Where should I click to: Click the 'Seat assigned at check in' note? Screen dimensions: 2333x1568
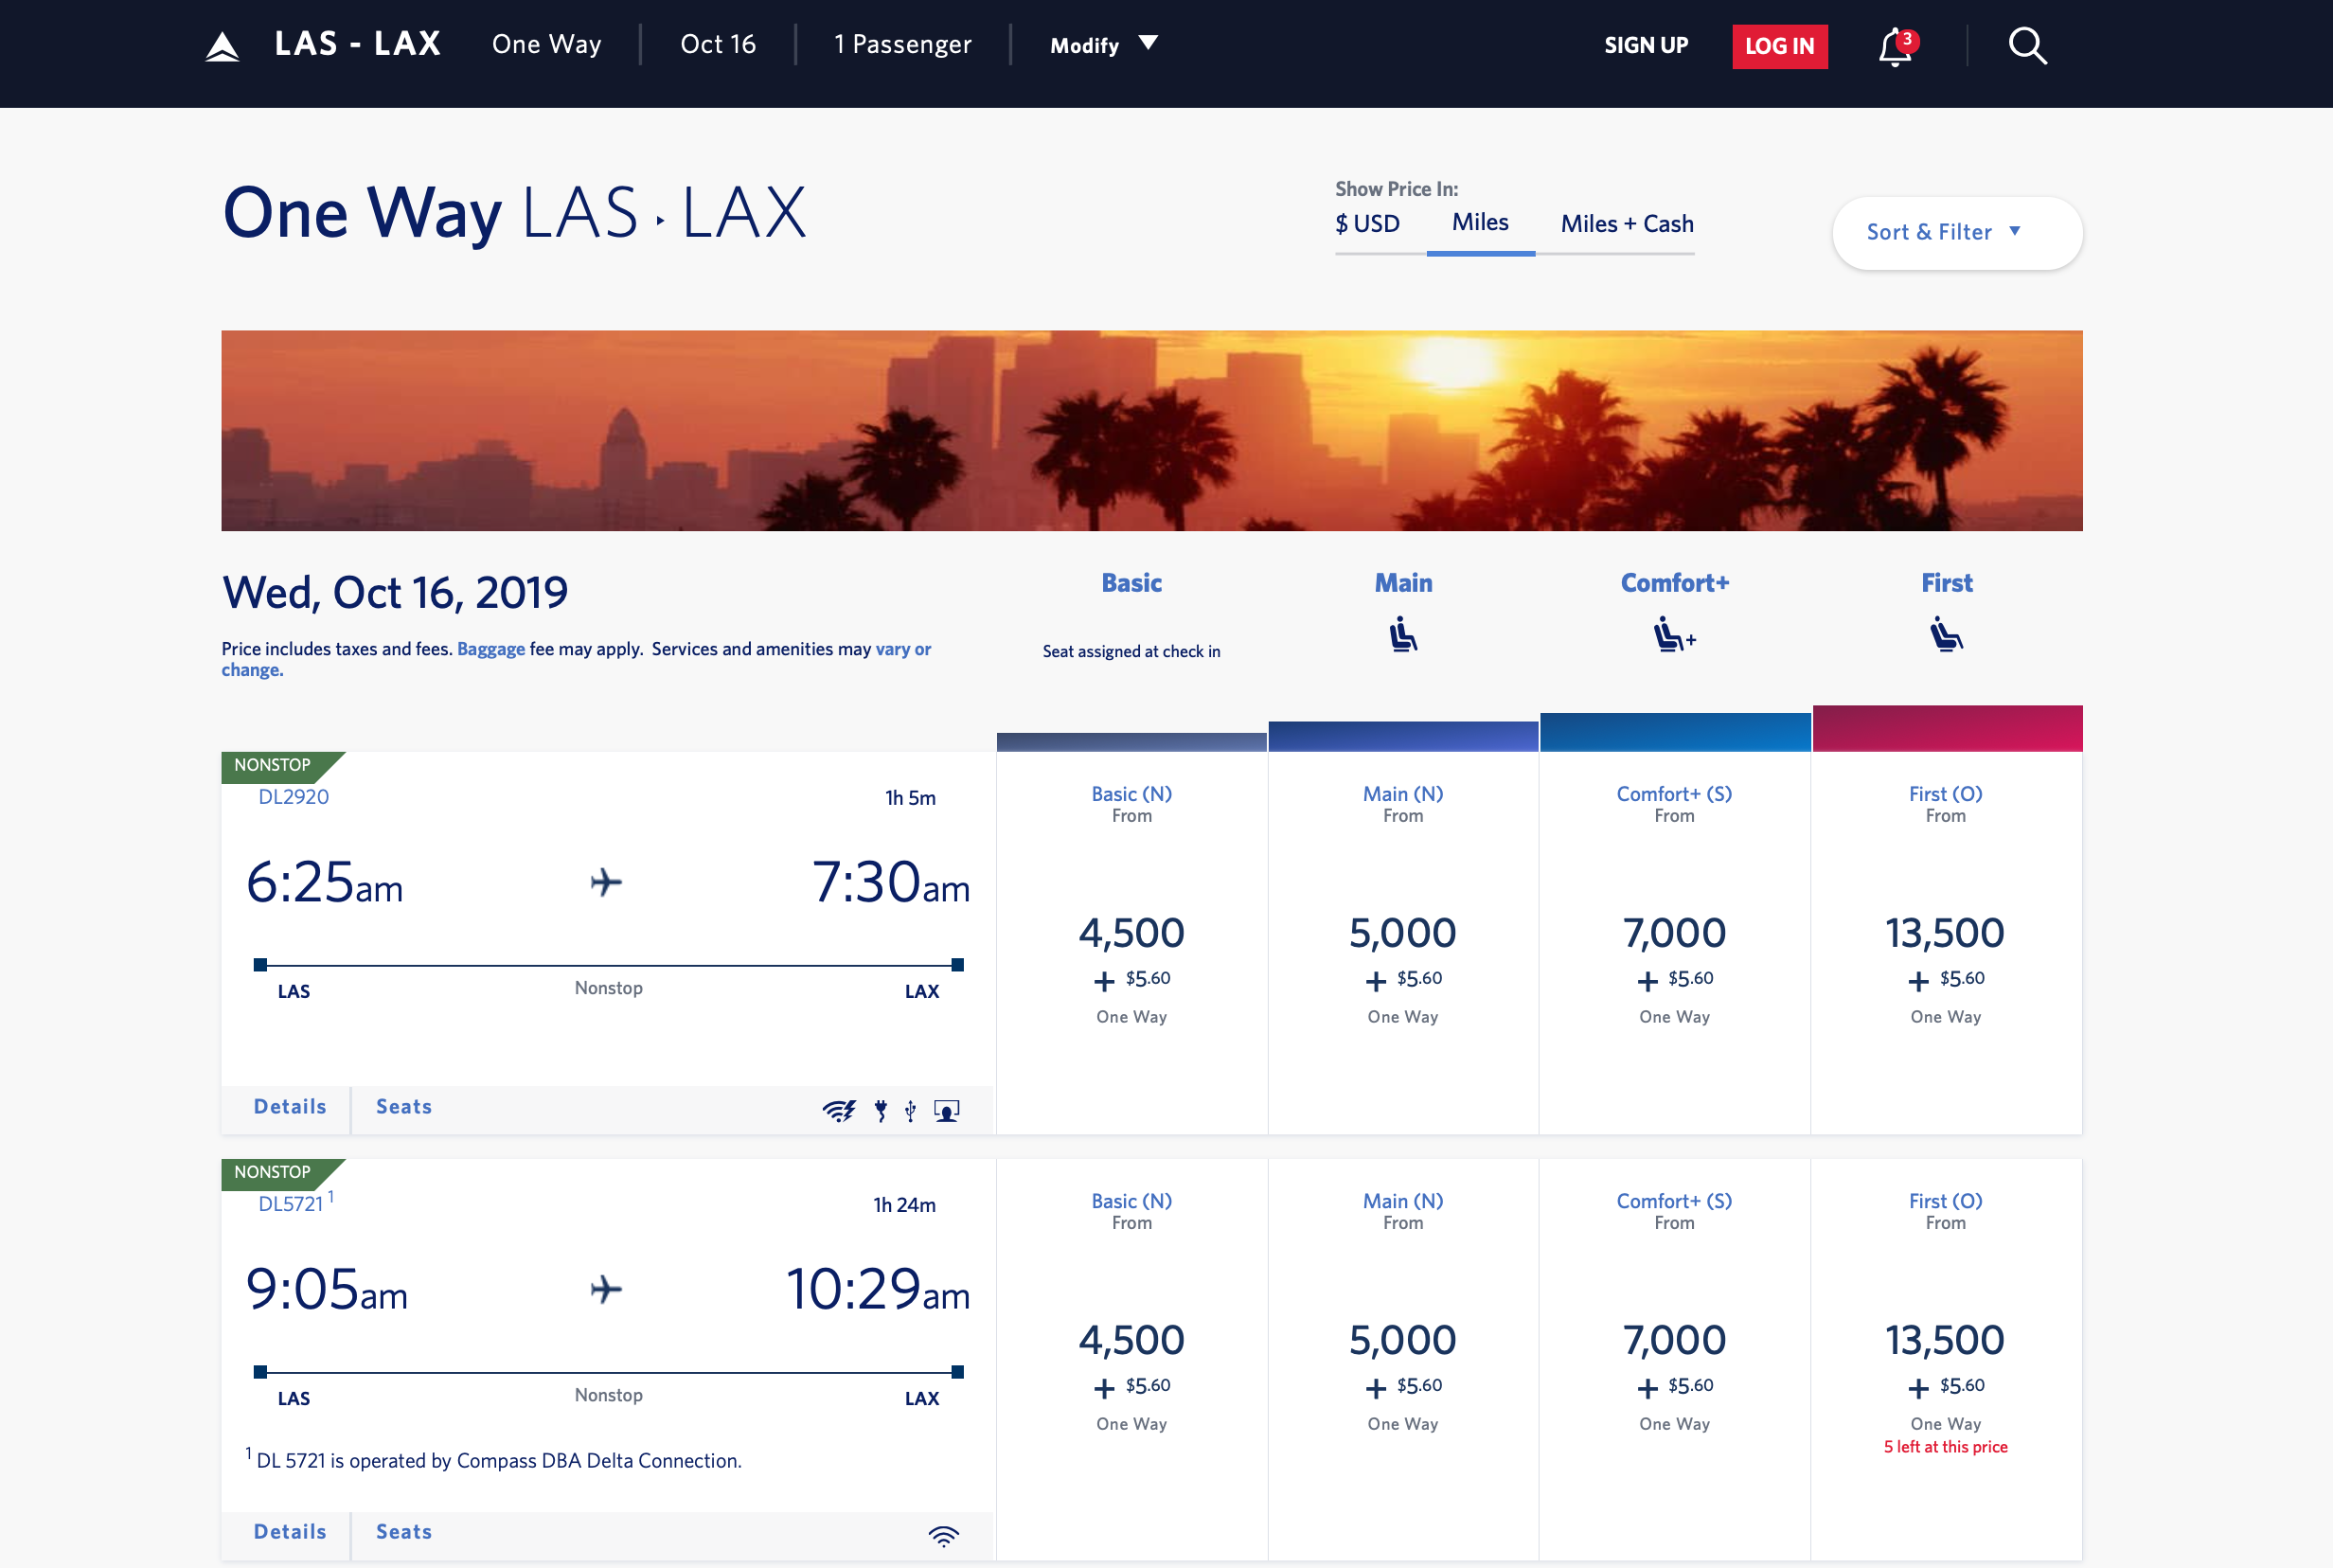pos(1131,651)
